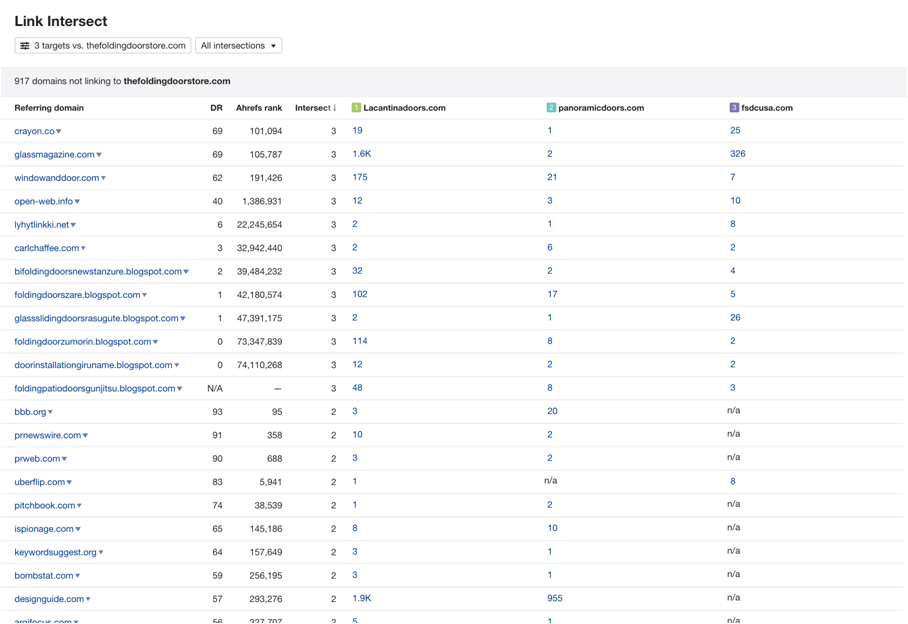Click the 20 panoramicdoors count for bbb.org
This screenshot has height=624, width=908.
(552, 411)
